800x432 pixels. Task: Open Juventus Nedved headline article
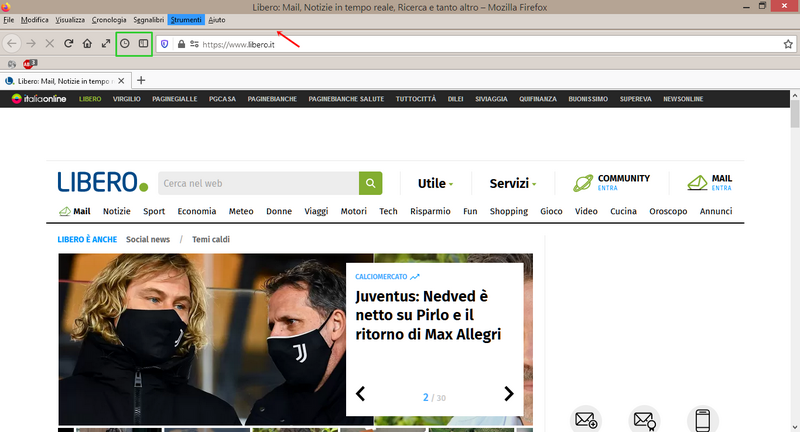(428, 315)
